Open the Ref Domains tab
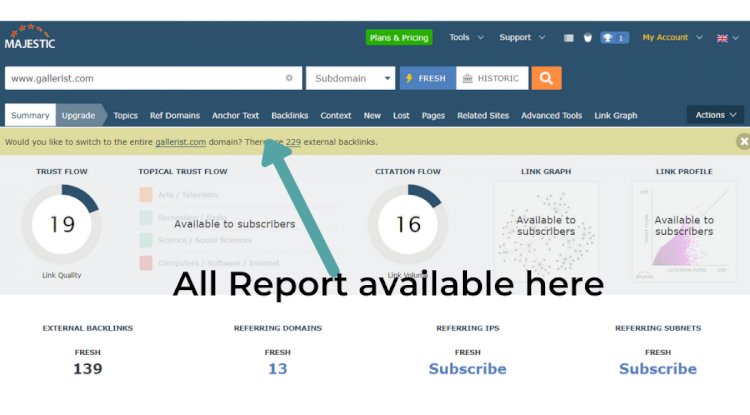 tap(175, 115)
